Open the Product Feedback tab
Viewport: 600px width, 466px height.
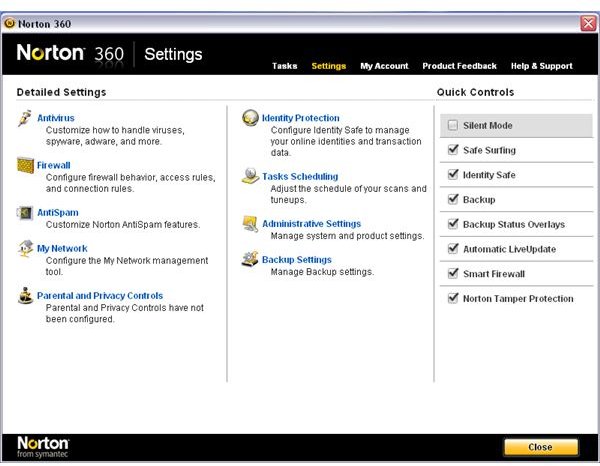click(460, 66)
